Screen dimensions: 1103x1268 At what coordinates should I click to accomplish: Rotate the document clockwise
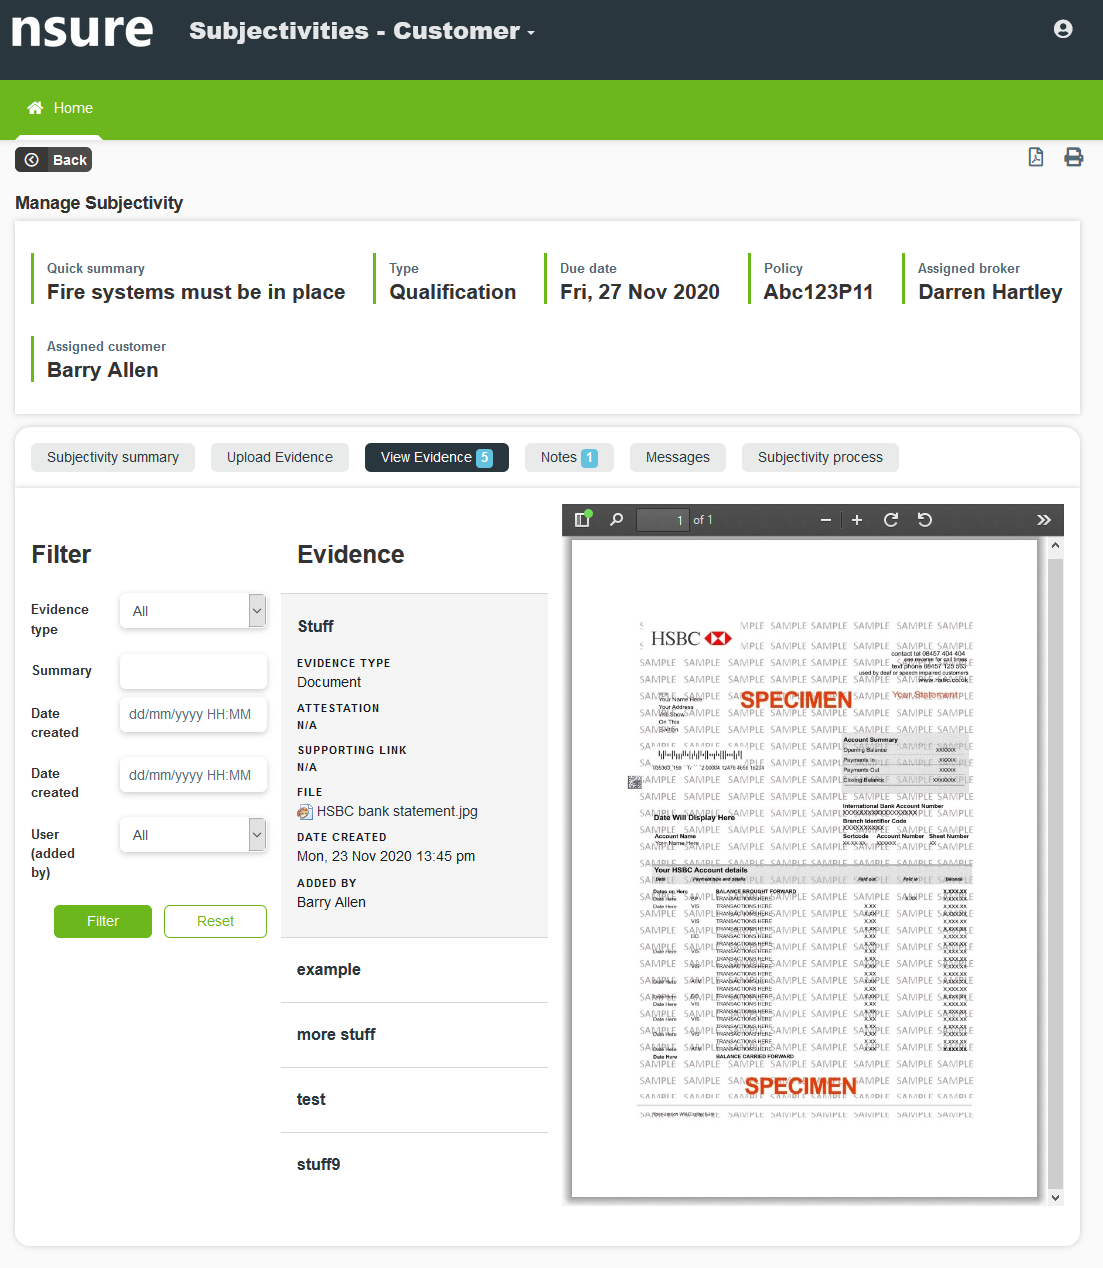891,520
